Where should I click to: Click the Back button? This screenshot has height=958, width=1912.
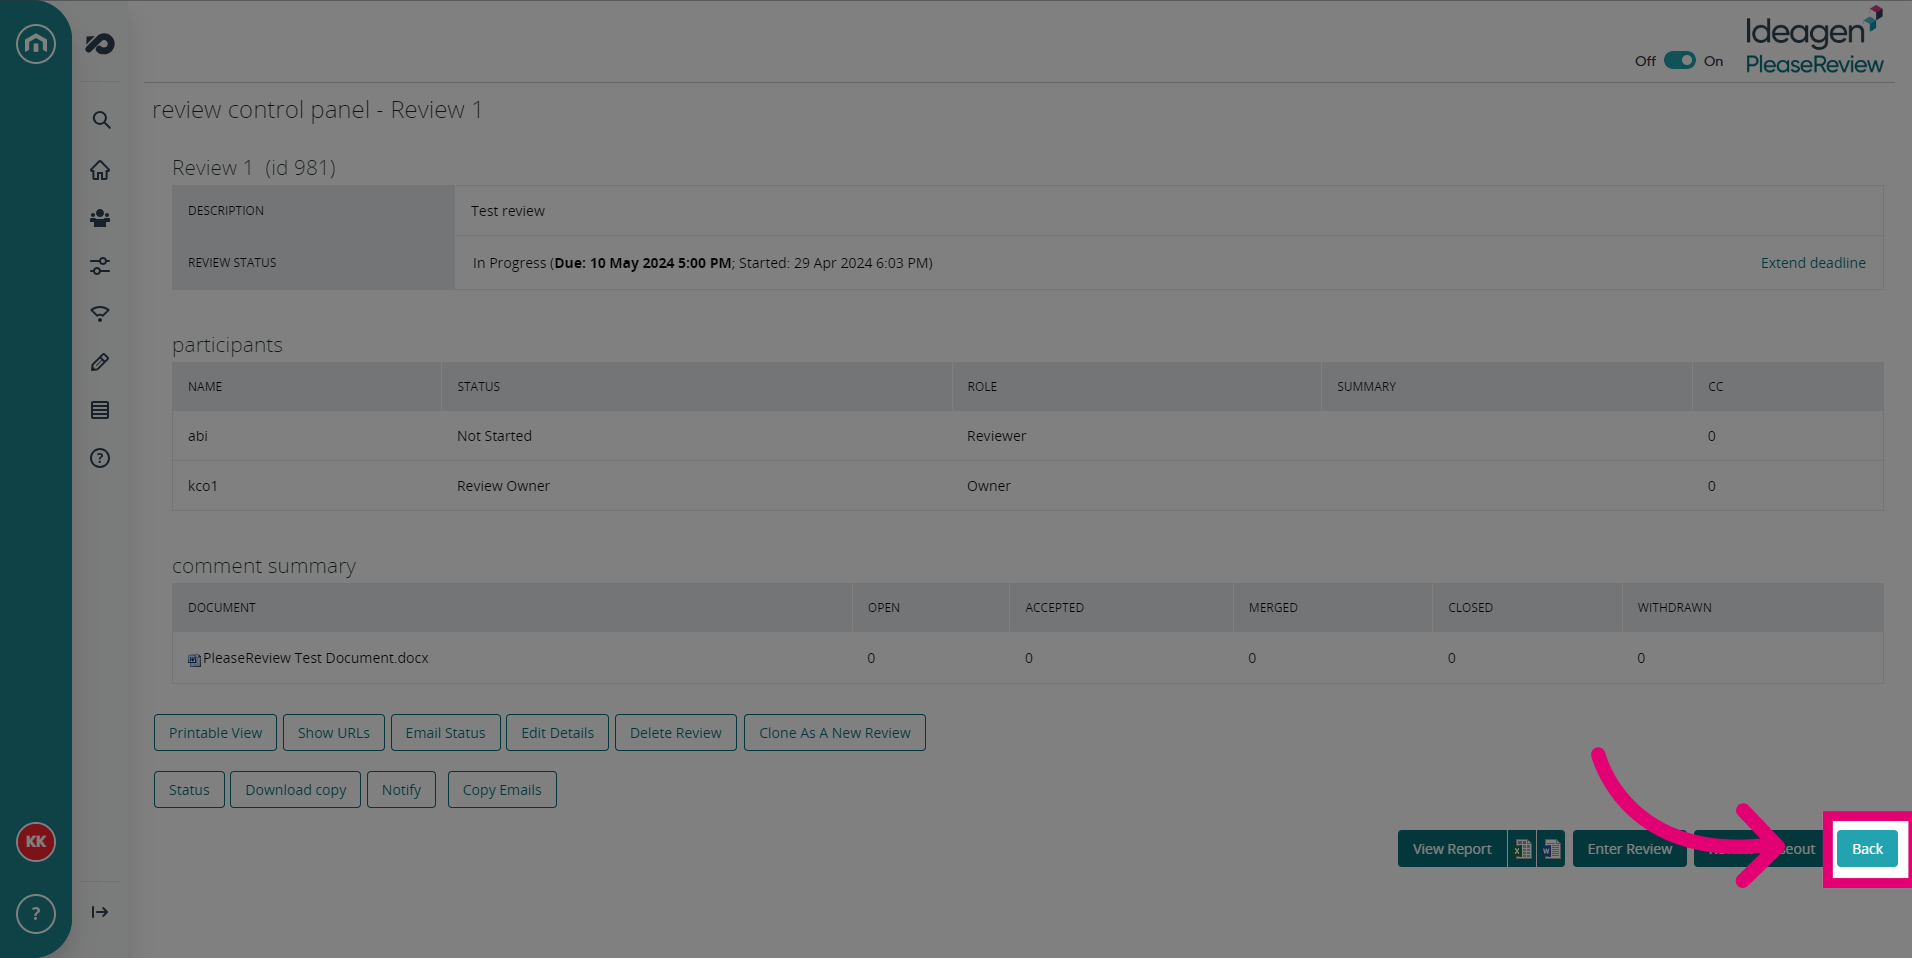tap(1867, 849)
